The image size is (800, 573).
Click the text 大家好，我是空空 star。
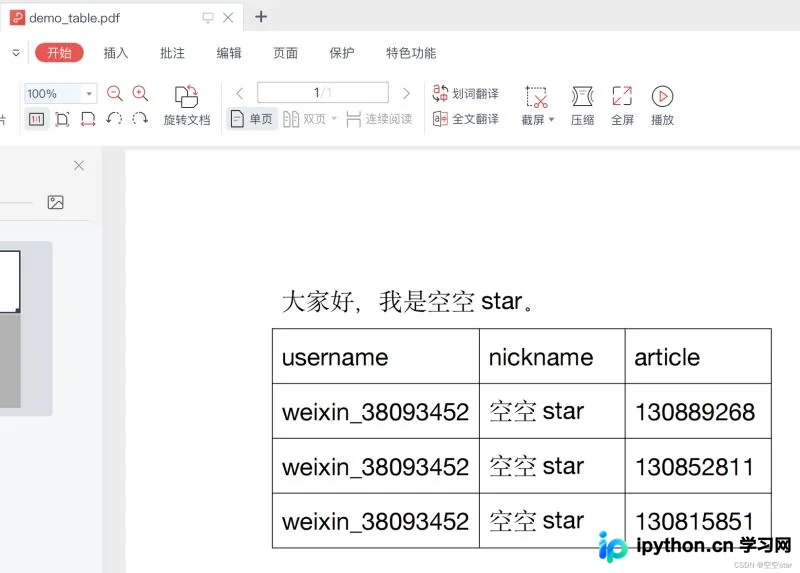click(408, 301)
